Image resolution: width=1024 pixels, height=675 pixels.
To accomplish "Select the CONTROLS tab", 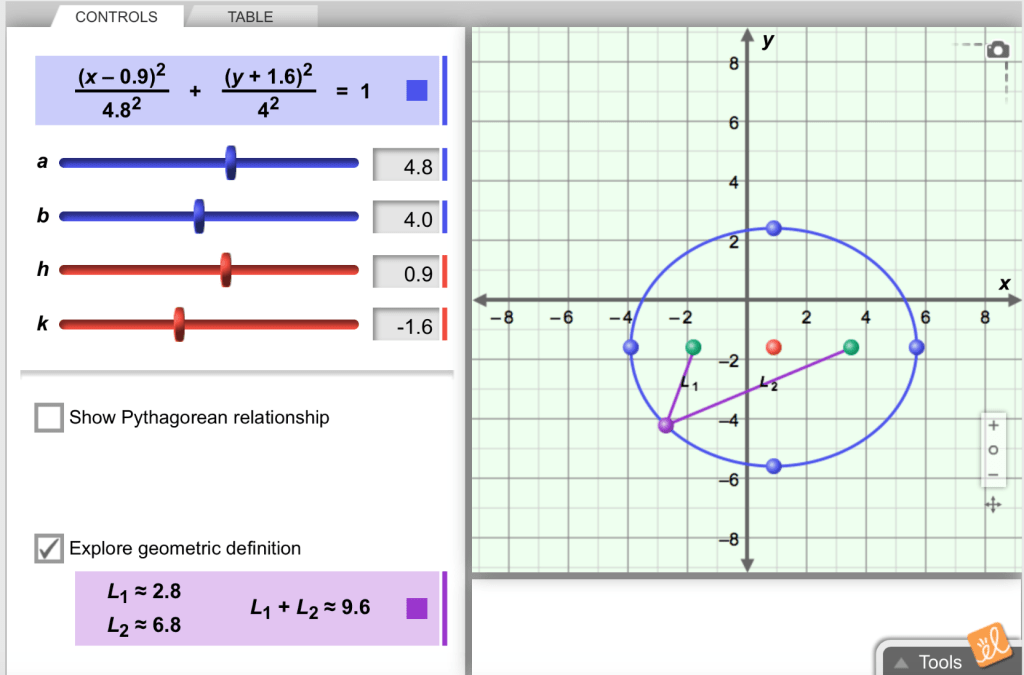I will 116,17.
